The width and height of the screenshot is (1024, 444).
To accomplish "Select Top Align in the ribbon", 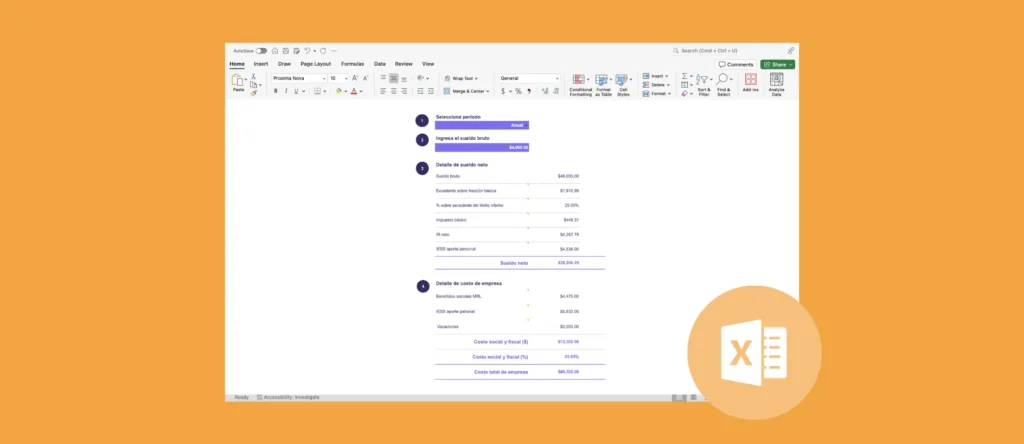I will (x=383, y=78).
